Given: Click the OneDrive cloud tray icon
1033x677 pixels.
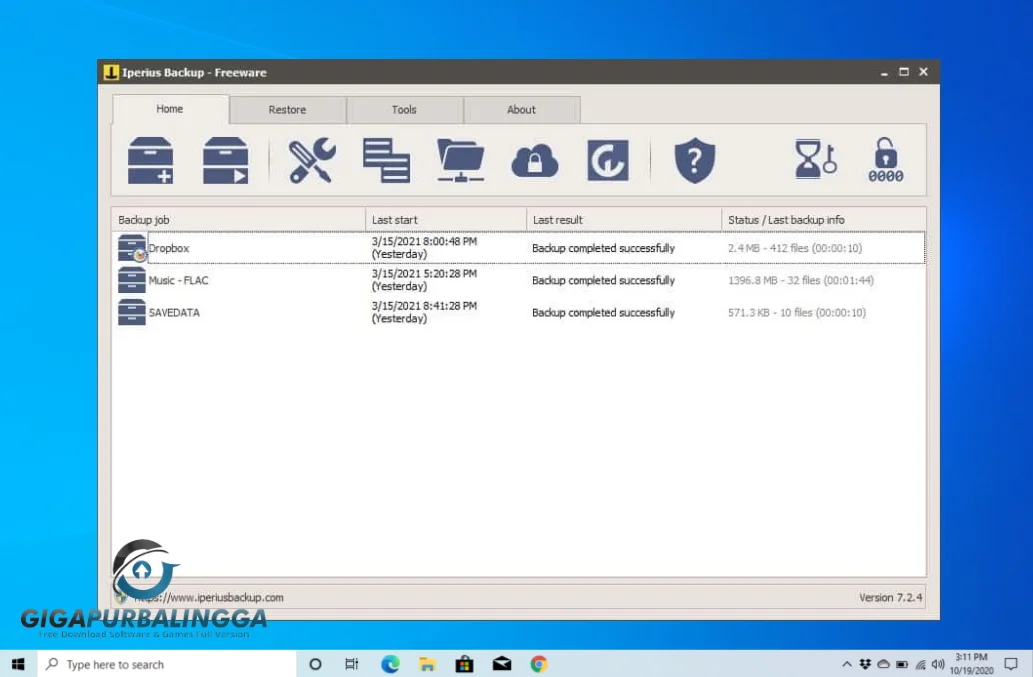Looking at the screenshot, I should coord(883,664).
